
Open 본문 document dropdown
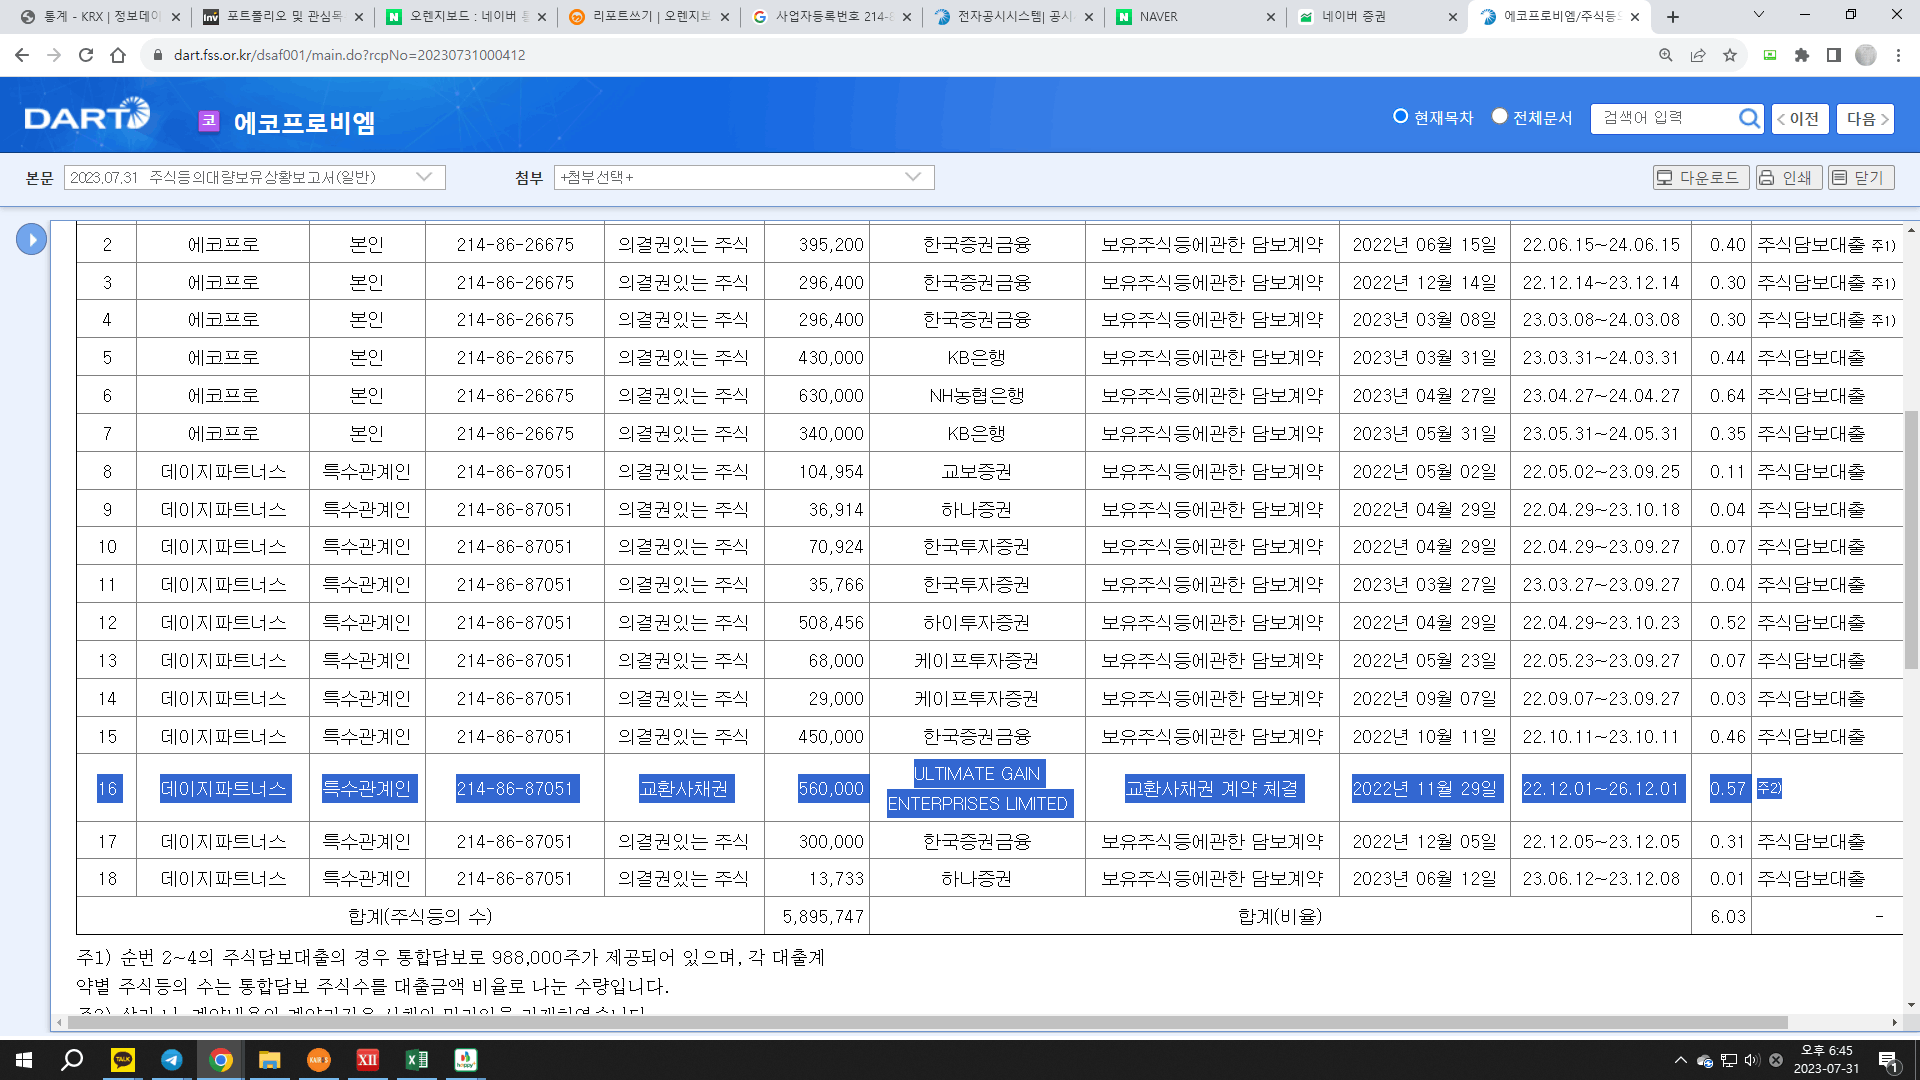[254, 177]
